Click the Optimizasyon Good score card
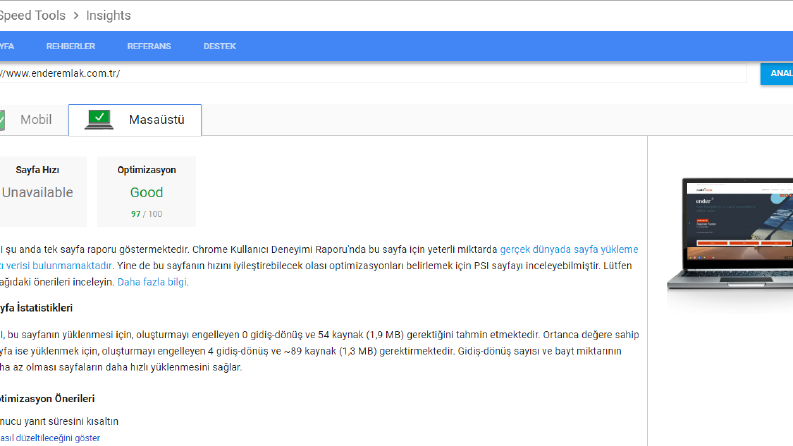This screenshot has height=446, width=793. tap(147, 192)
